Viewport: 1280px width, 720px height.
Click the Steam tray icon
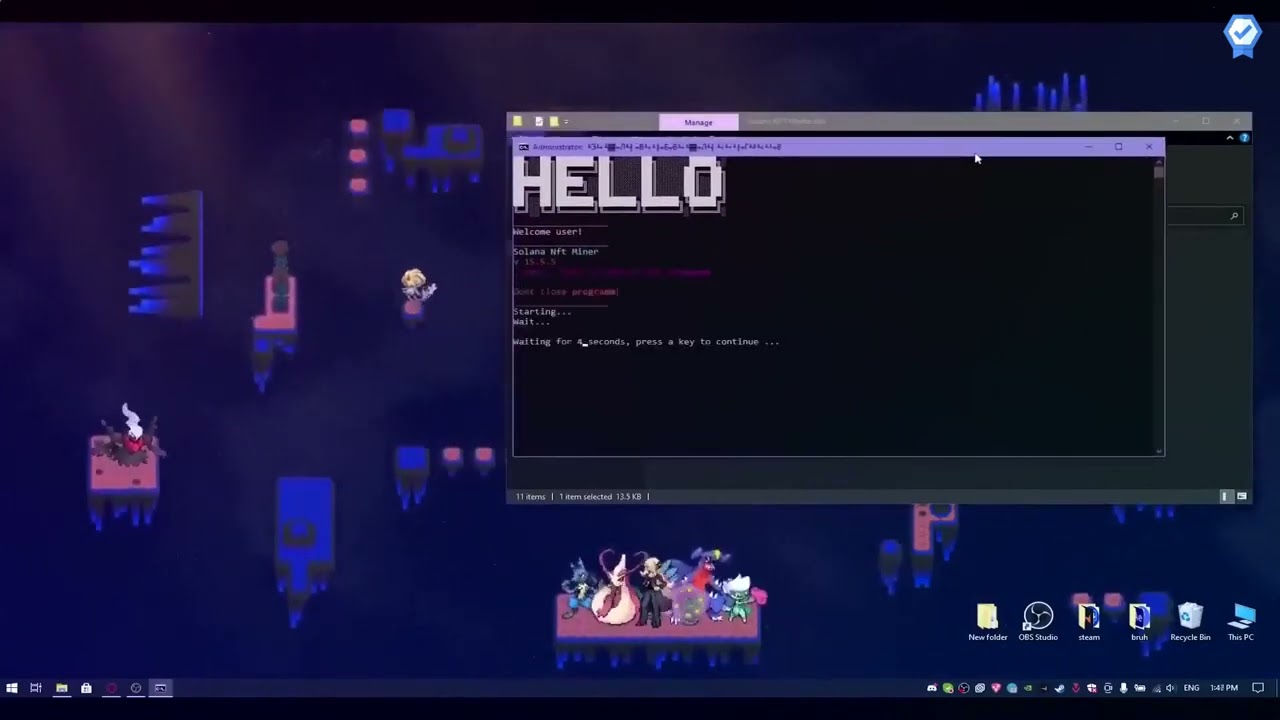point(1059,688)
